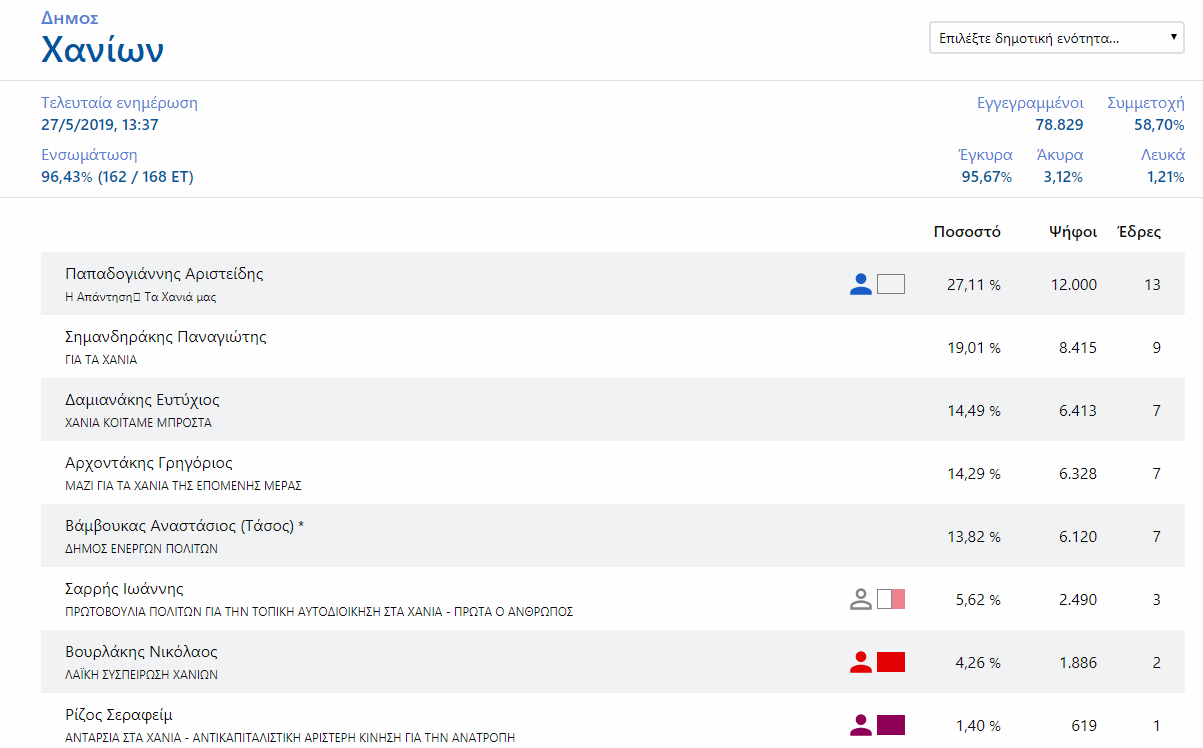The width and height of the screenshot is (1203, 748).
Task: Click the 12.000 votes value
Action: tap(1074, 285)
